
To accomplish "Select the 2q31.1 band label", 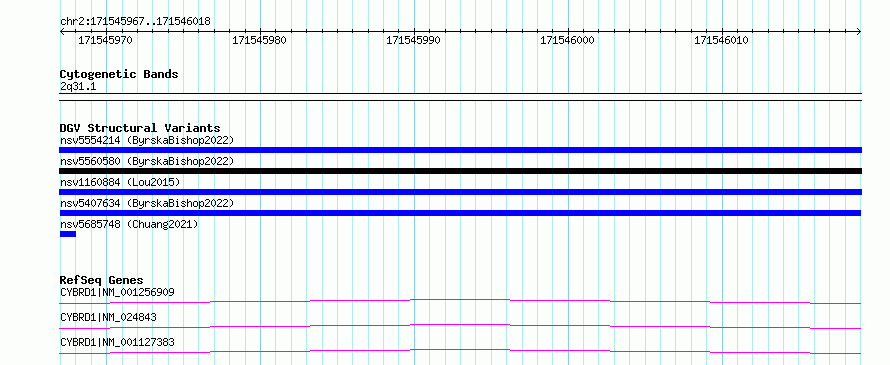I will pyautogui.click(x=78, y=86).
